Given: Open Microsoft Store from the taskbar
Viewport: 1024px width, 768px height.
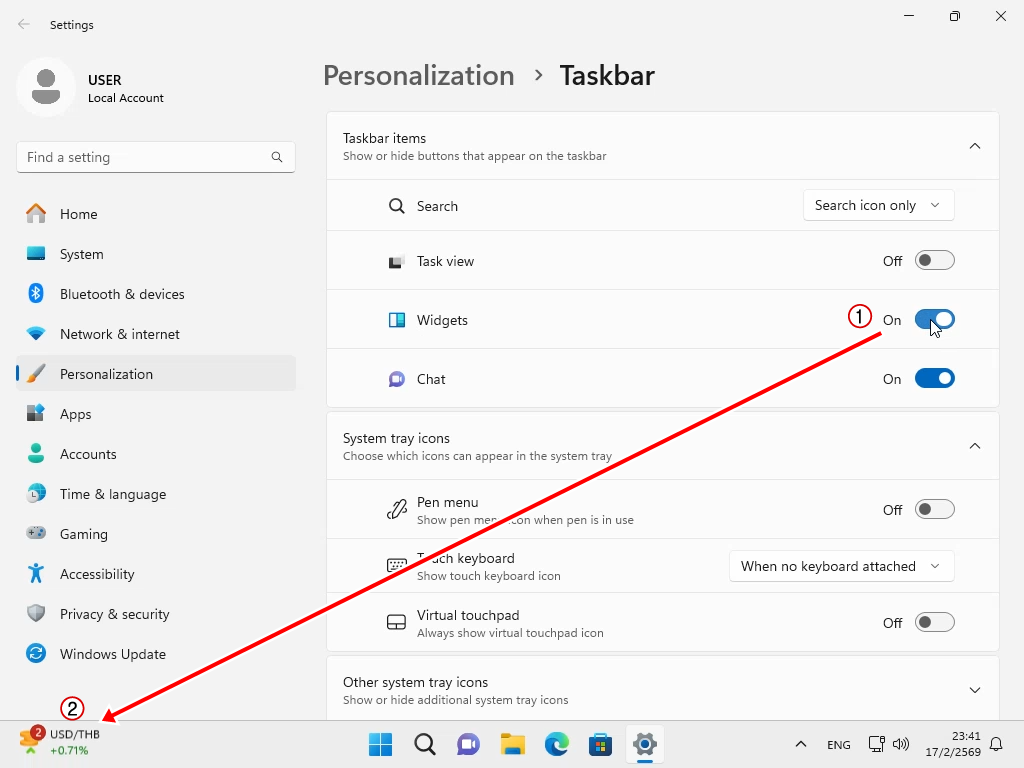Looking at the screenshot, I should (600, 744).
